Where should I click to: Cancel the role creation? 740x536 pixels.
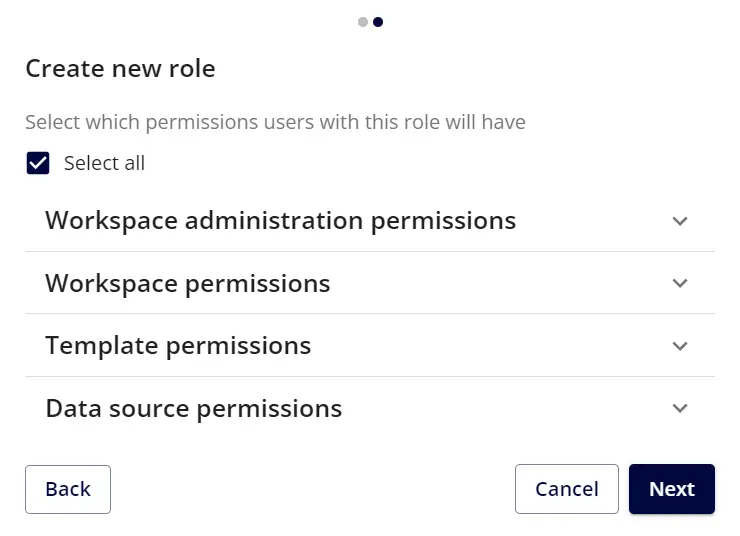567,489
